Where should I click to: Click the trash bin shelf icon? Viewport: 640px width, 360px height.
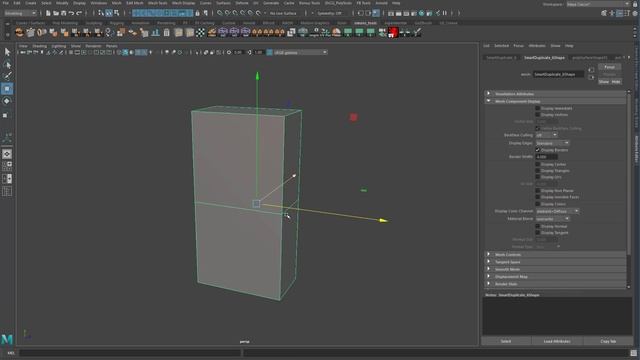pos(167,33)
